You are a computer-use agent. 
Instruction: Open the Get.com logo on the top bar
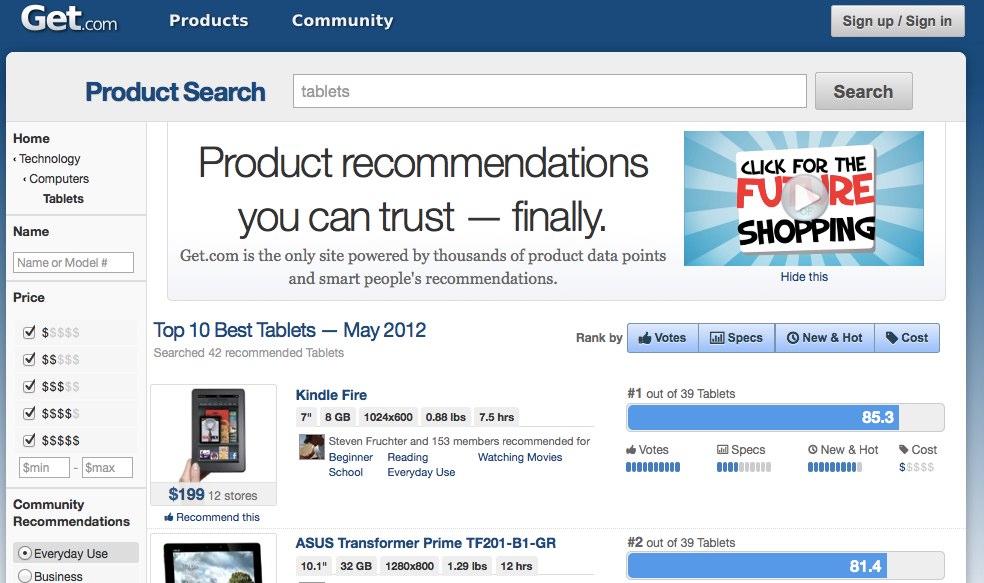coord(68,19)
